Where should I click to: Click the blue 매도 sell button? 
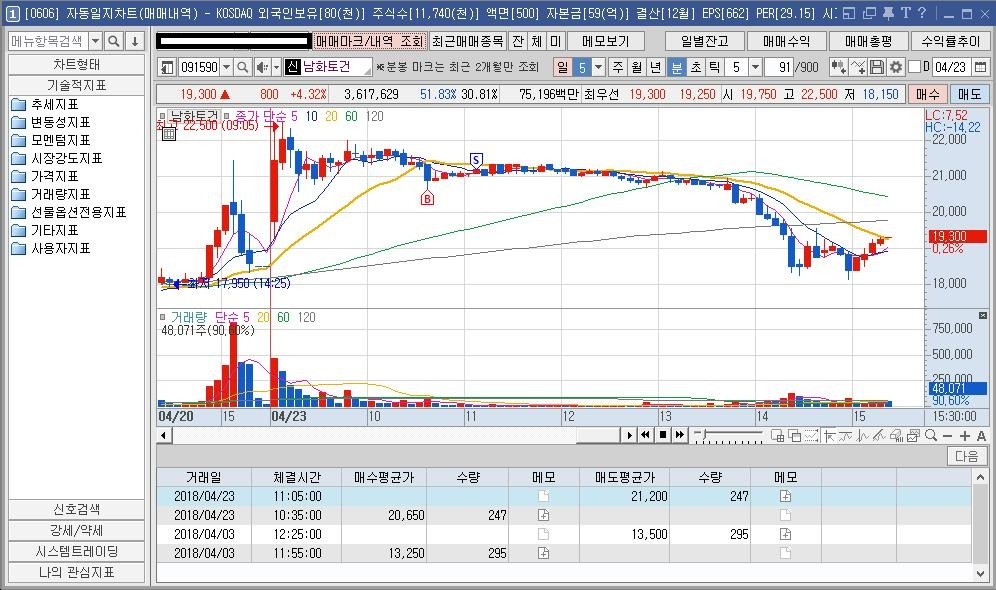tap(969, 95)
